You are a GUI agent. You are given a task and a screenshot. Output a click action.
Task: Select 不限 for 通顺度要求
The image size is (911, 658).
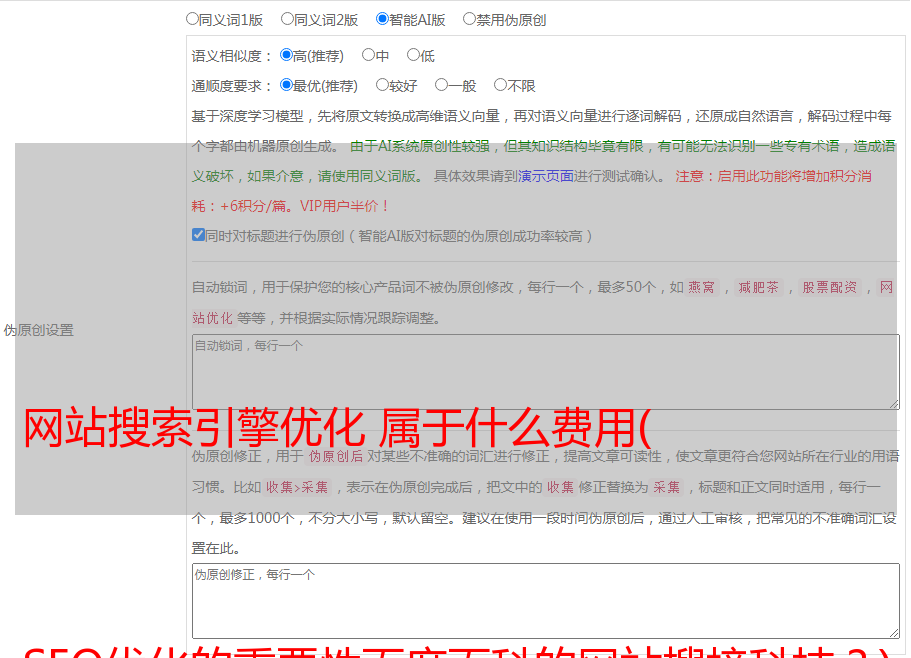click(500, 86)
